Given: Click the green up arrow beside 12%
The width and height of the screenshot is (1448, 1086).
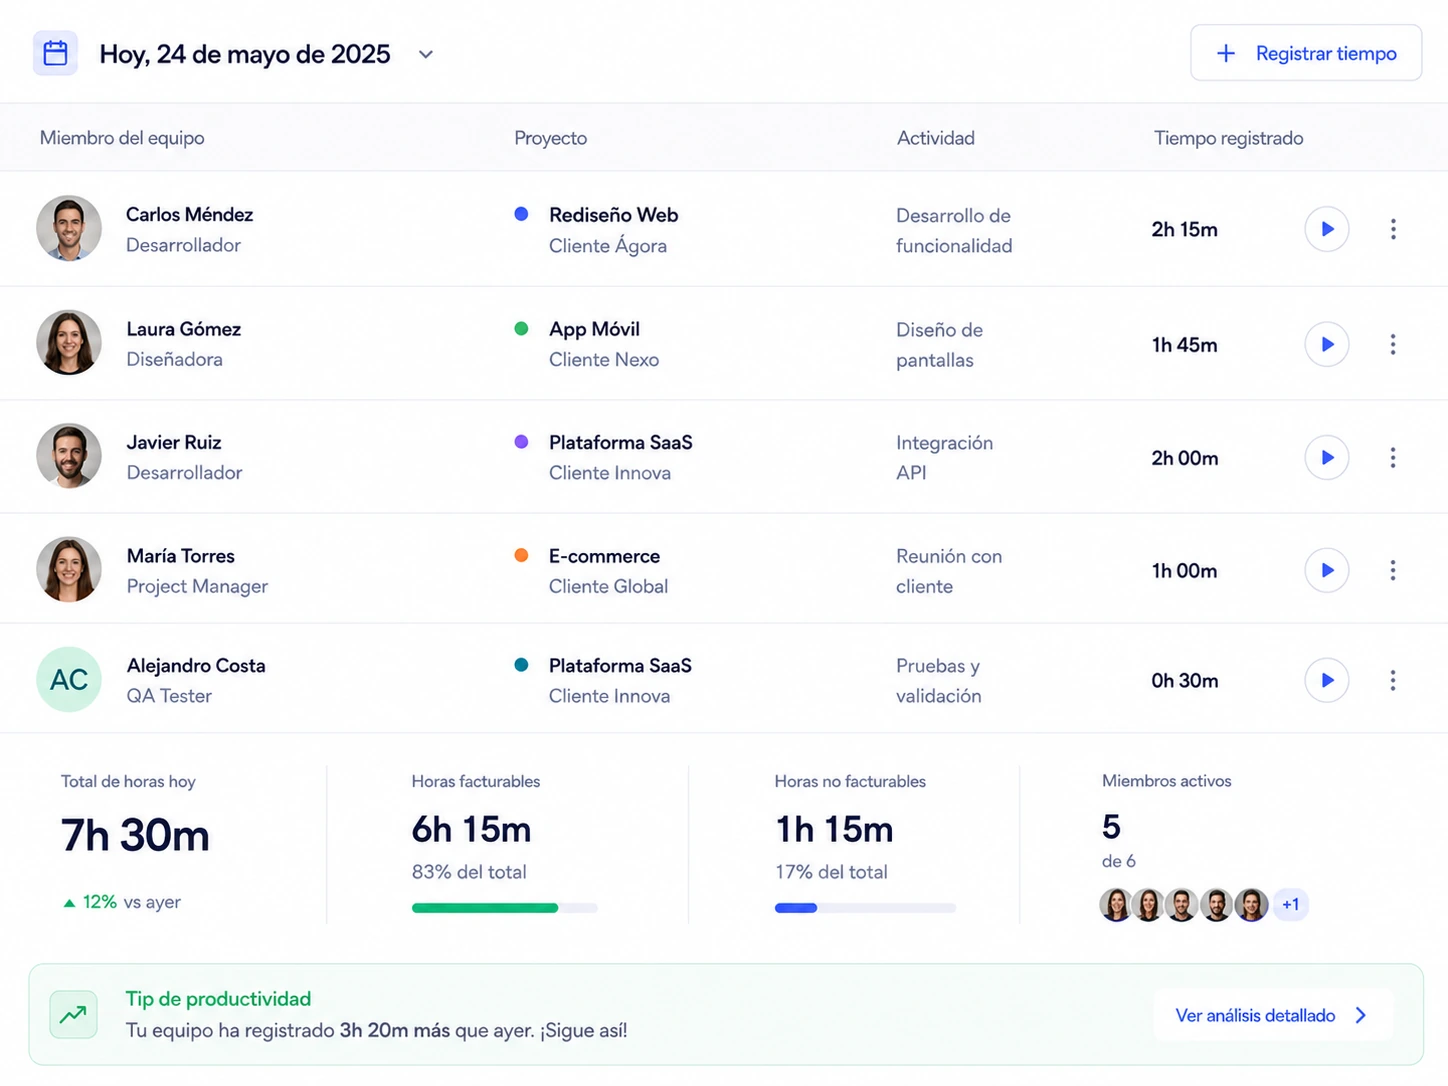Looking at the screenshot, I should (69, 903).
